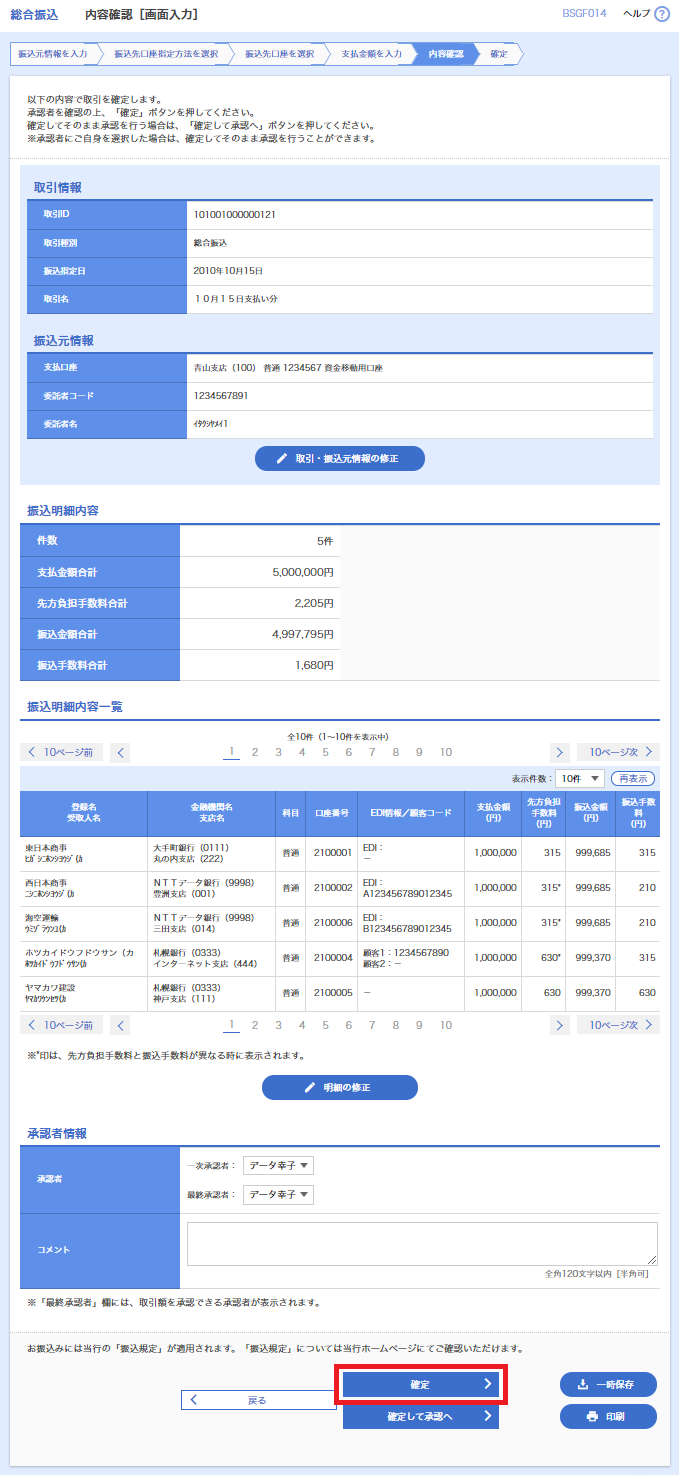The width and height of the screenshot is (679, 1475).
Task: Click the 一時保存 download button
Action: pos(608,1384)
